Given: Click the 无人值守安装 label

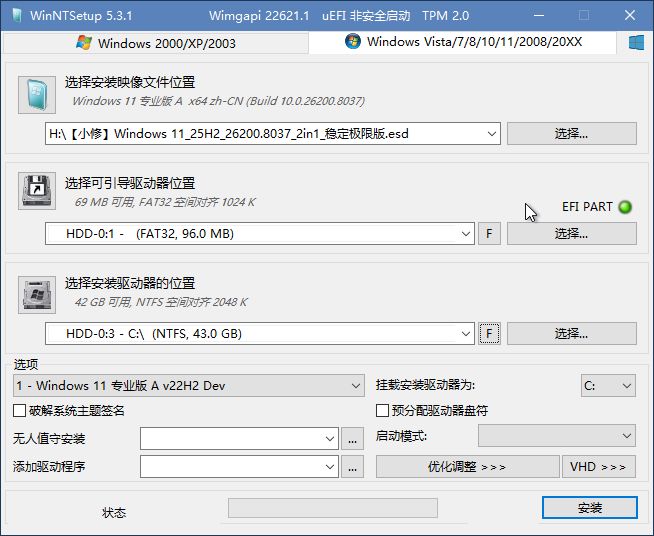Looking at the screenshot, I should [49, 439].
